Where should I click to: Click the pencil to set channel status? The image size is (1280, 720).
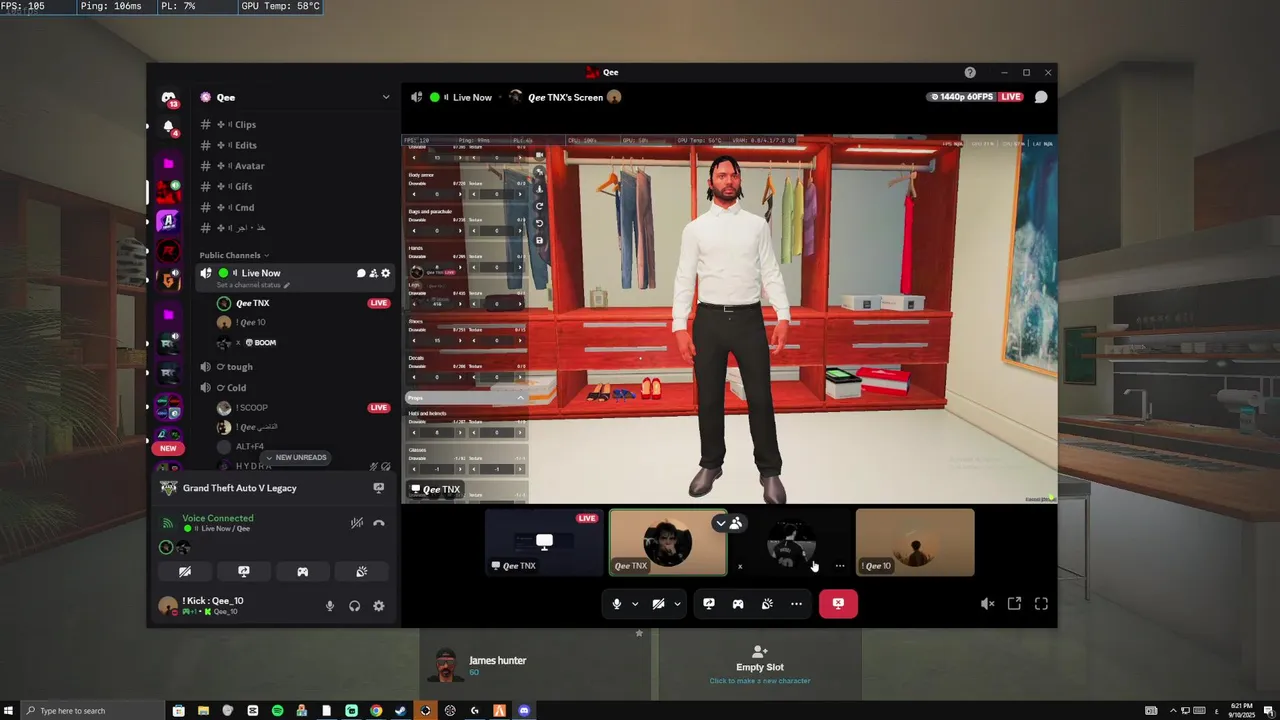[286, 285]
